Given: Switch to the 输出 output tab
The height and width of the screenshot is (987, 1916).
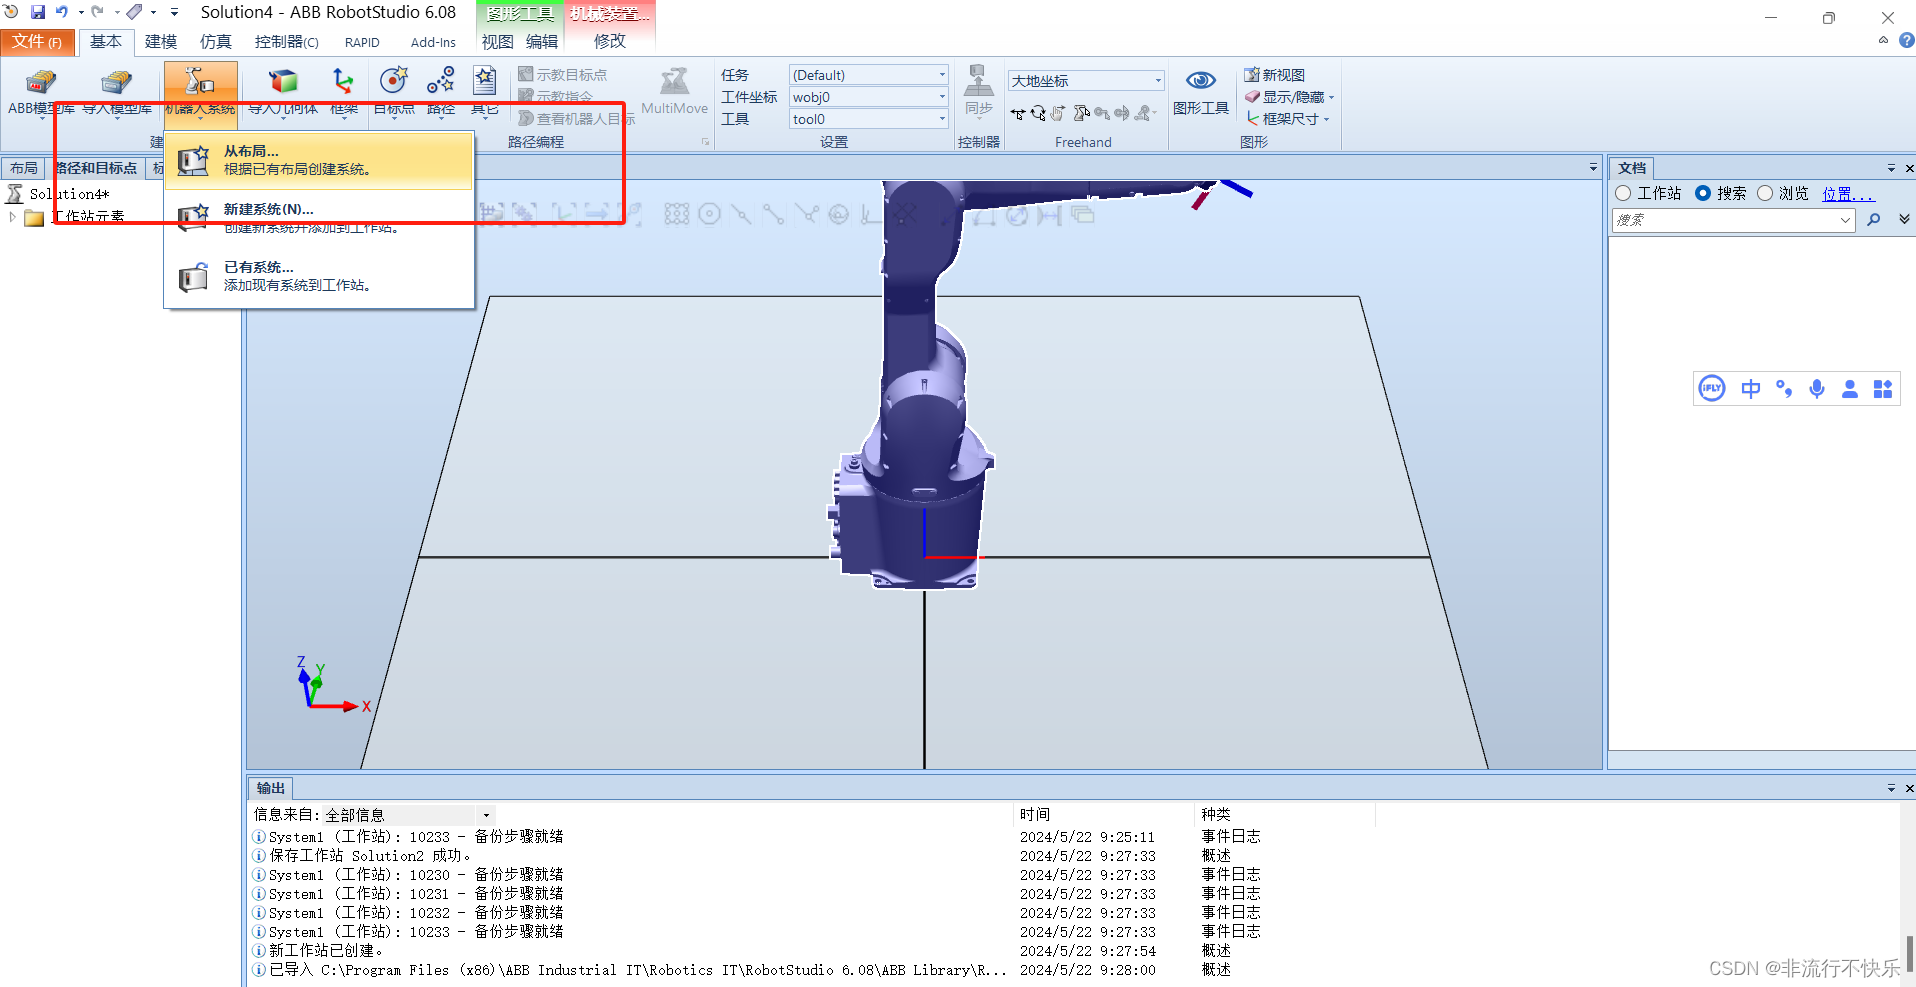Looking at the screenshot, I should [270, 788].
